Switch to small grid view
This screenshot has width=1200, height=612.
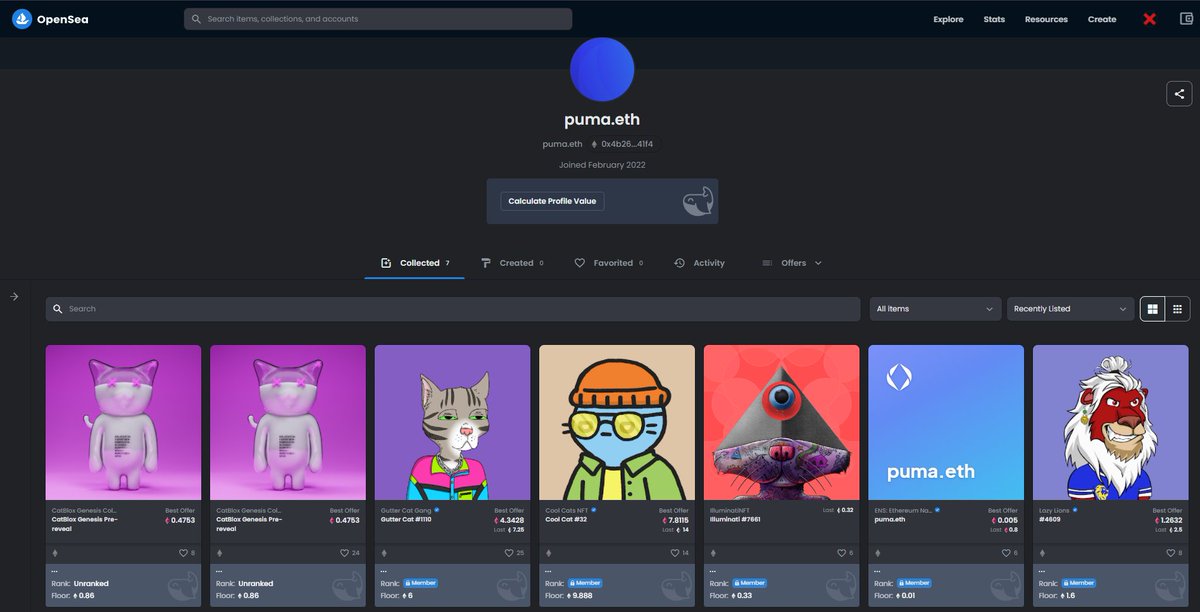click(x=1178, y=309)
